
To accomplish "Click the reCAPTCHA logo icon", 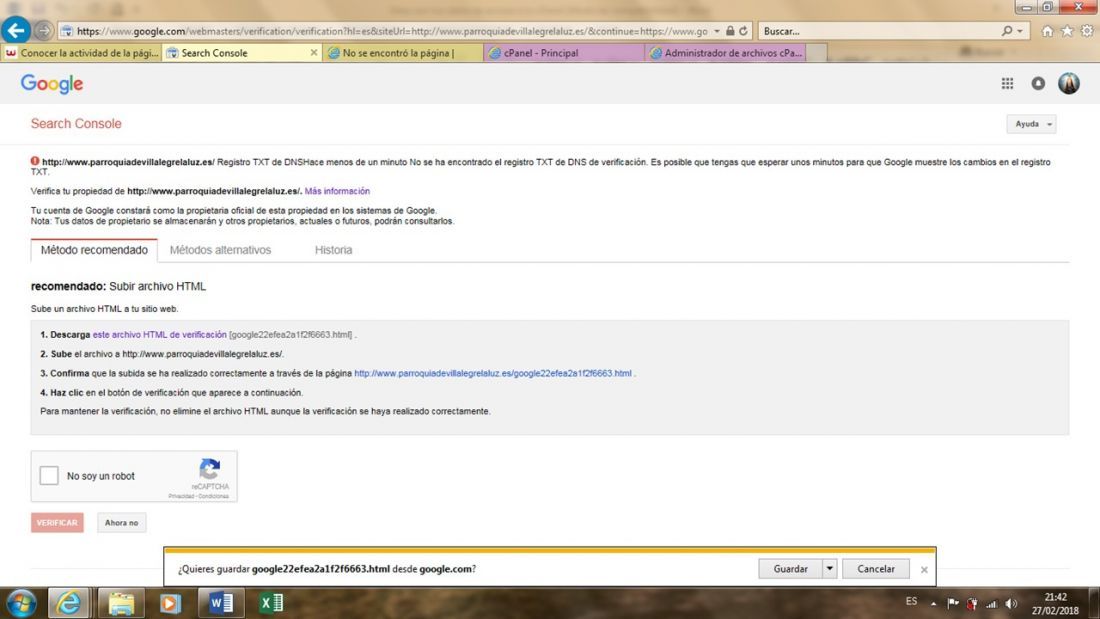I will [210, 468].
